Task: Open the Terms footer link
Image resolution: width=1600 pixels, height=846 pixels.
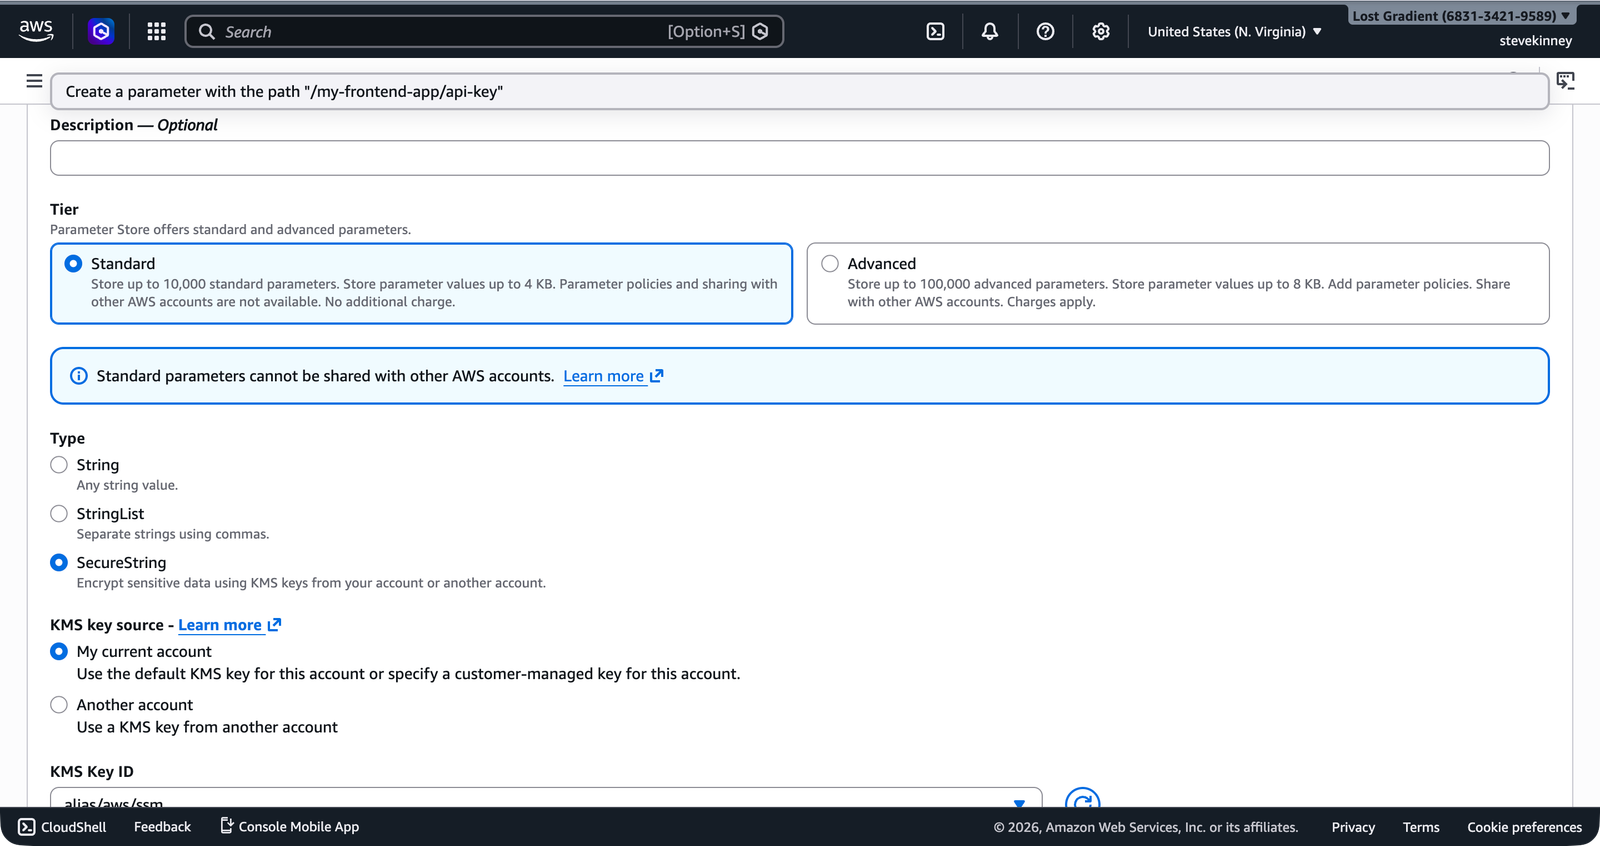Action: click(1421, 827)
